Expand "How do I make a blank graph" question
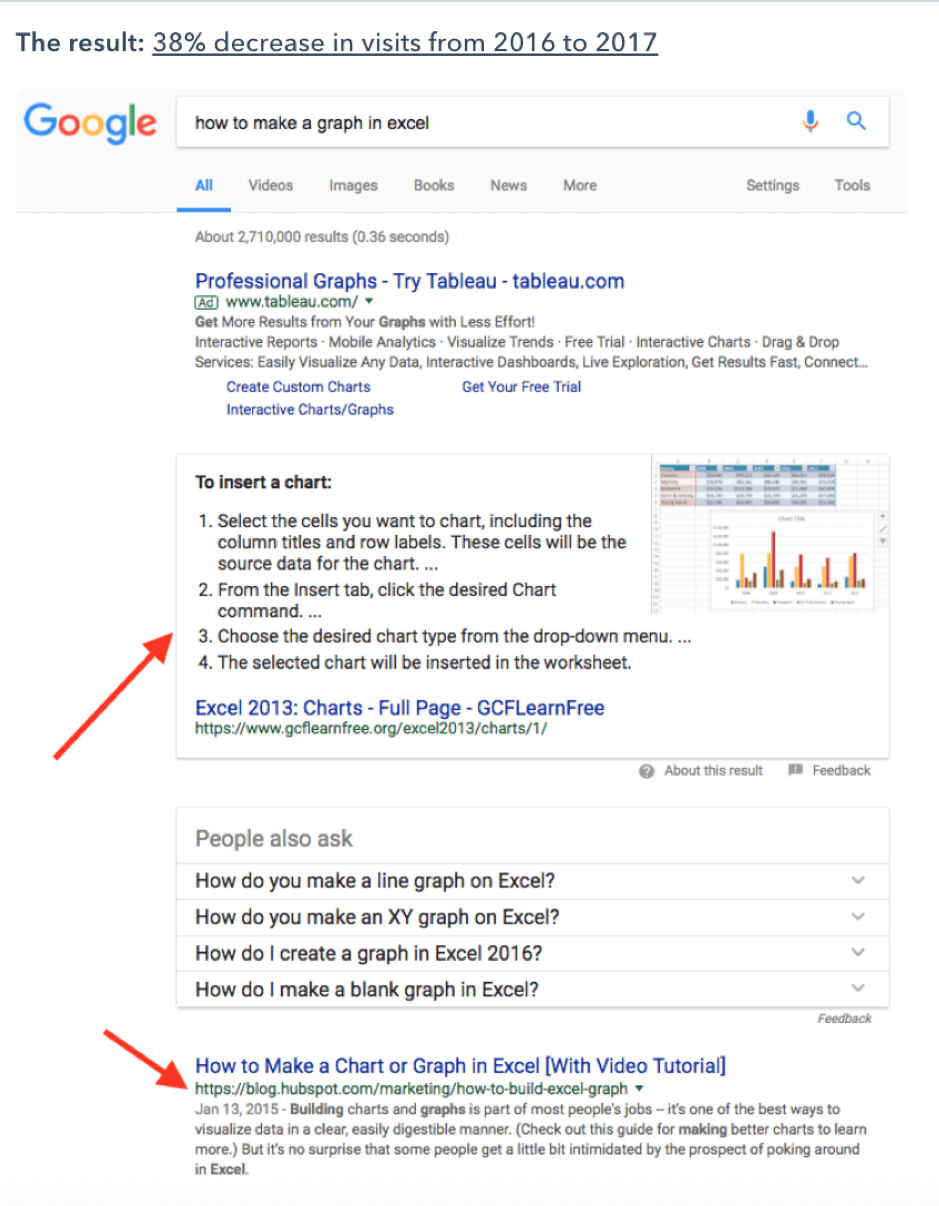Screen dimensions: 939x1206 point(857,989)
